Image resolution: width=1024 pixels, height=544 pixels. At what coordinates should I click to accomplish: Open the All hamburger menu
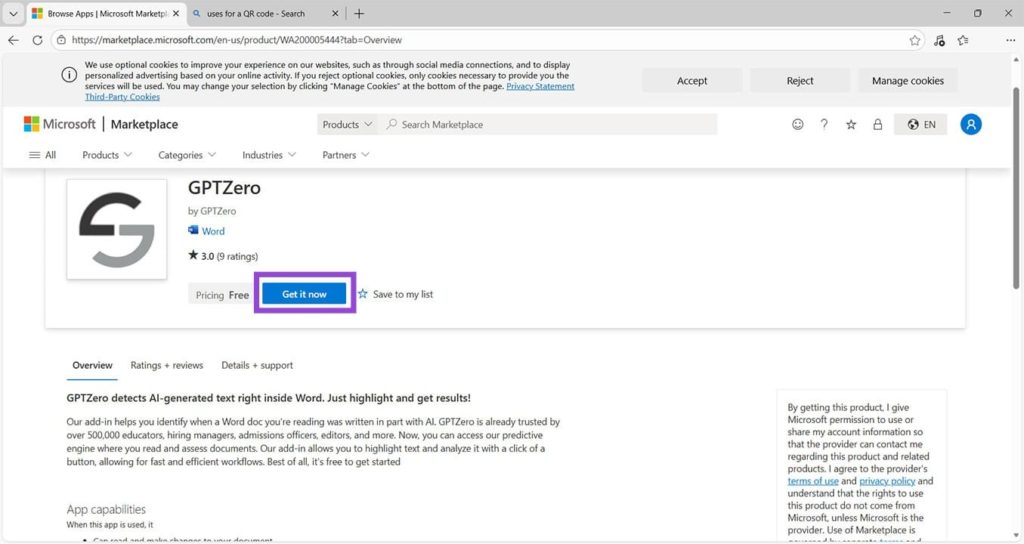pyautogui.click(x=42, y=155)
